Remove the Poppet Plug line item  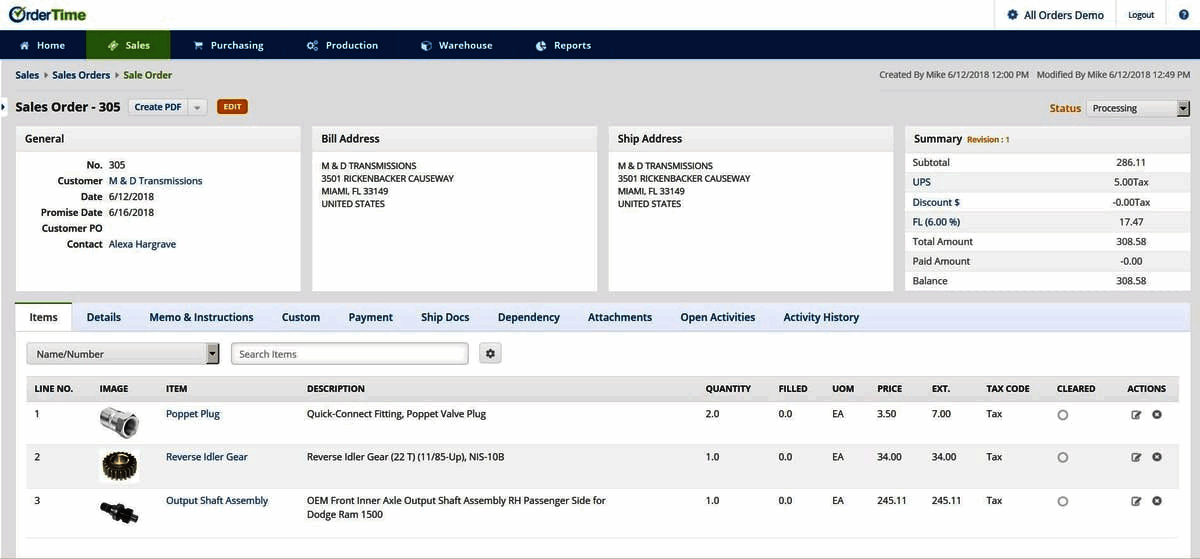coord(1157,414)
